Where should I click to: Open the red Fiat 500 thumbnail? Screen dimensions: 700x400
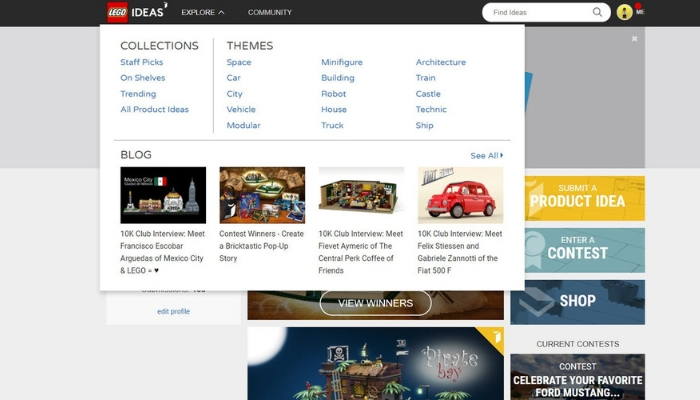click(460, 195)
